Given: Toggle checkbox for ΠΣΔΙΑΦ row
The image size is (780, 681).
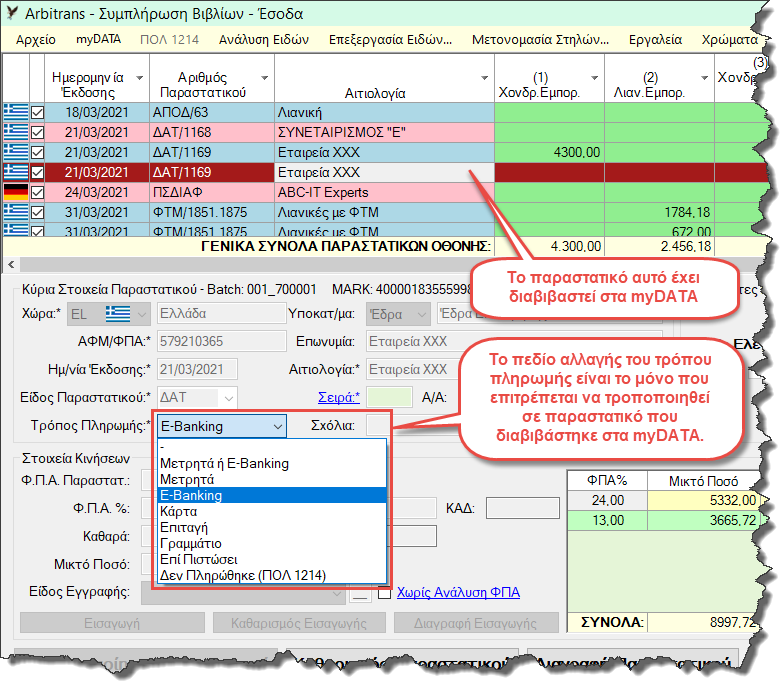Looking at the screenshot, I should pos(37,193).
